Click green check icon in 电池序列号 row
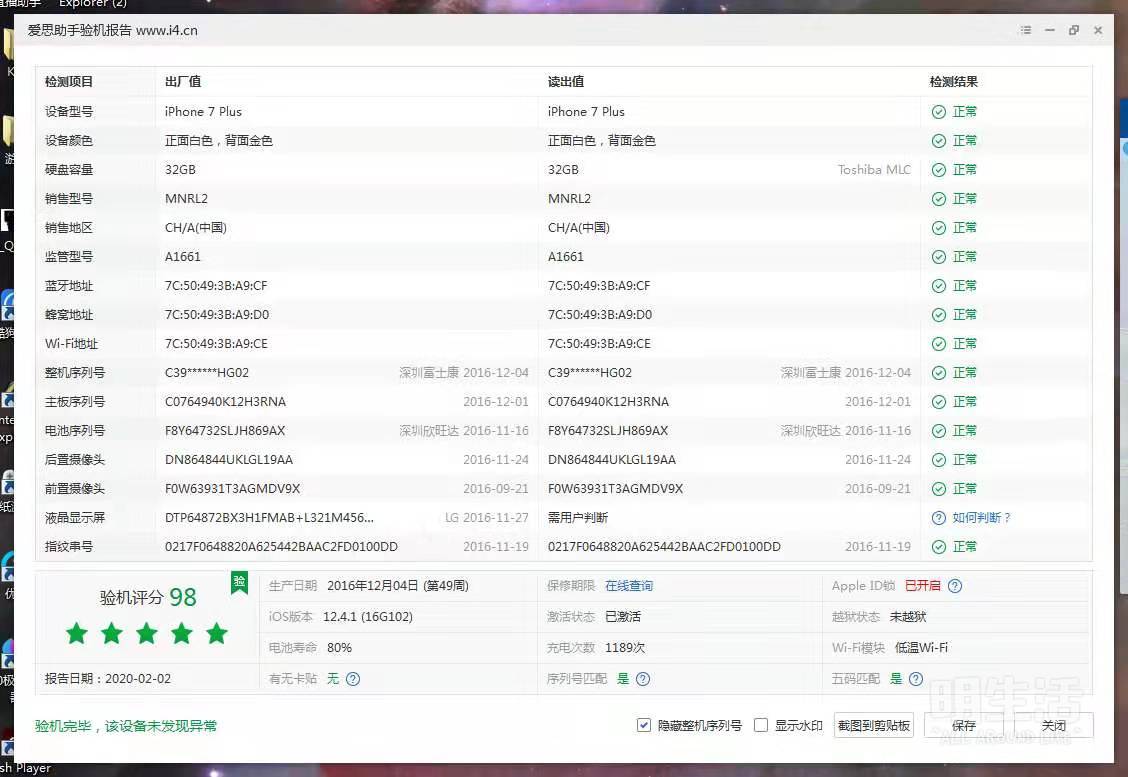Screen dimensions: 1128x777 point(939,430)
